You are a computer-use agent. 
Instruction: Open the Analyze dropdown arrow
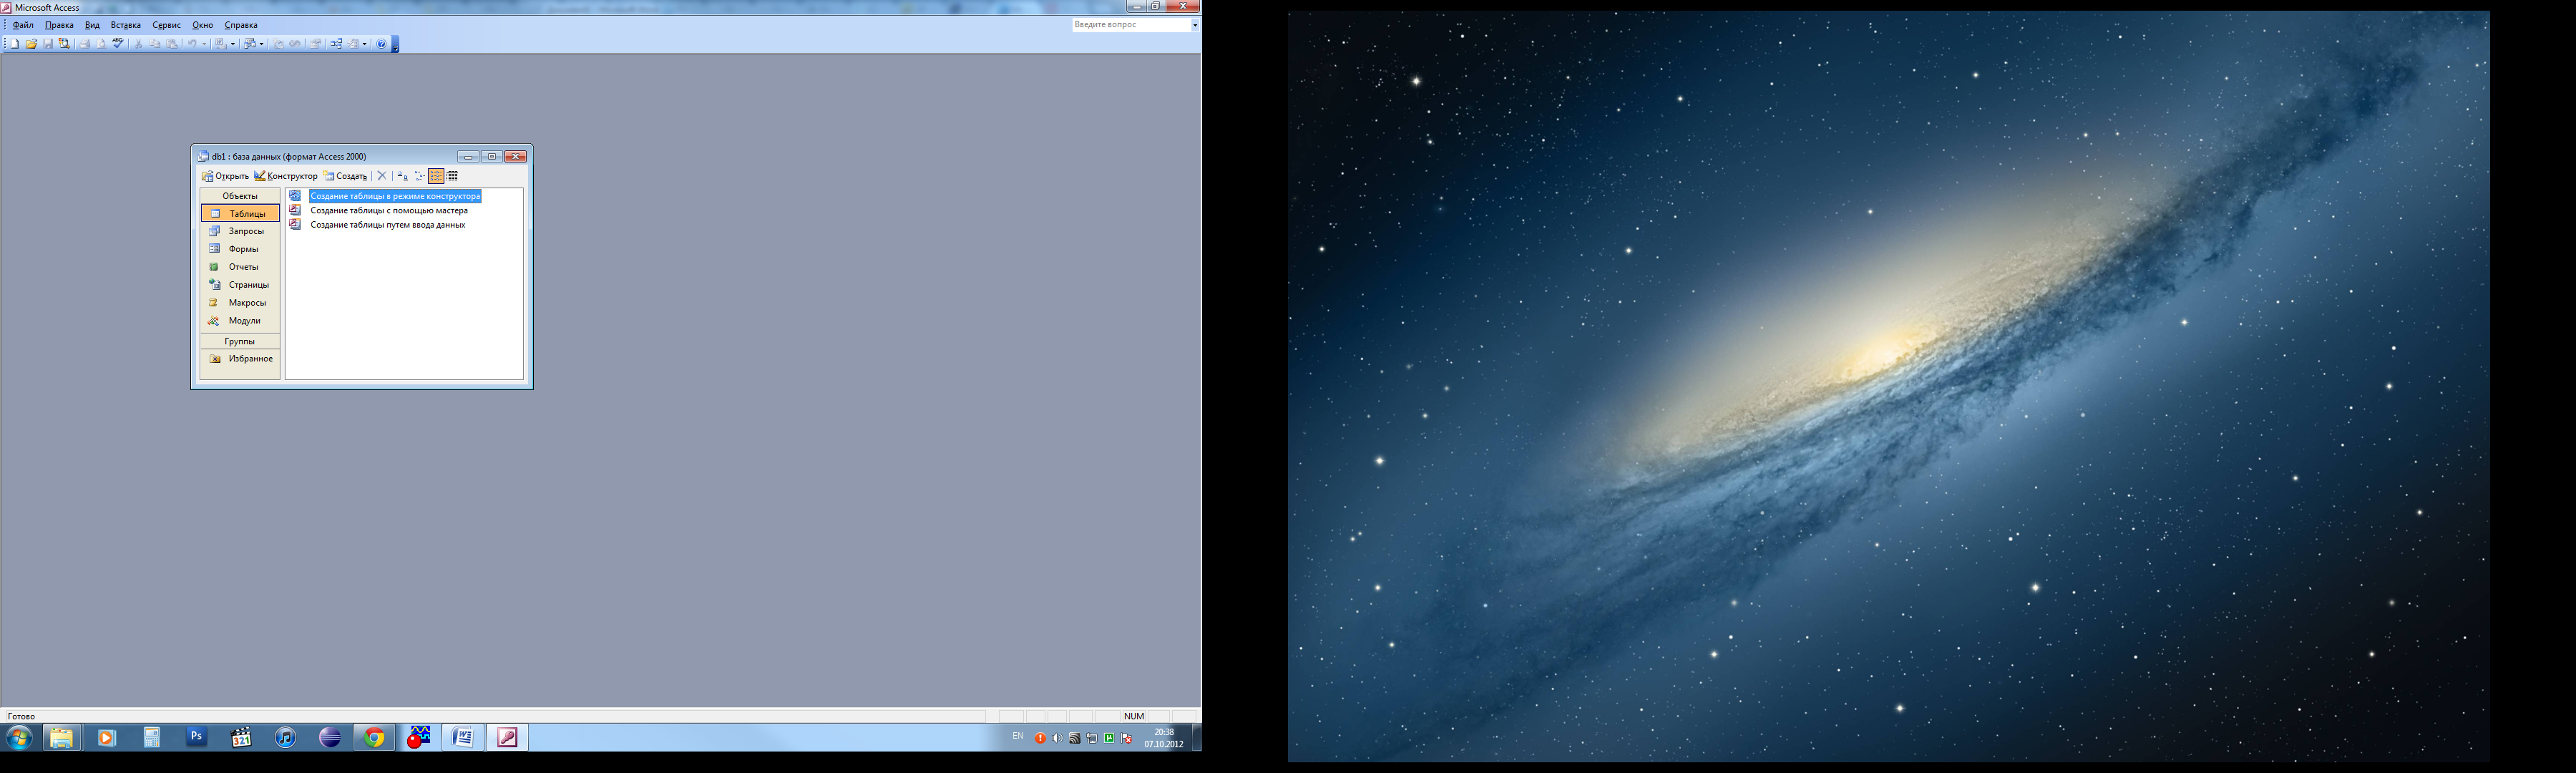pyautogui.click(x=262, y=44)
